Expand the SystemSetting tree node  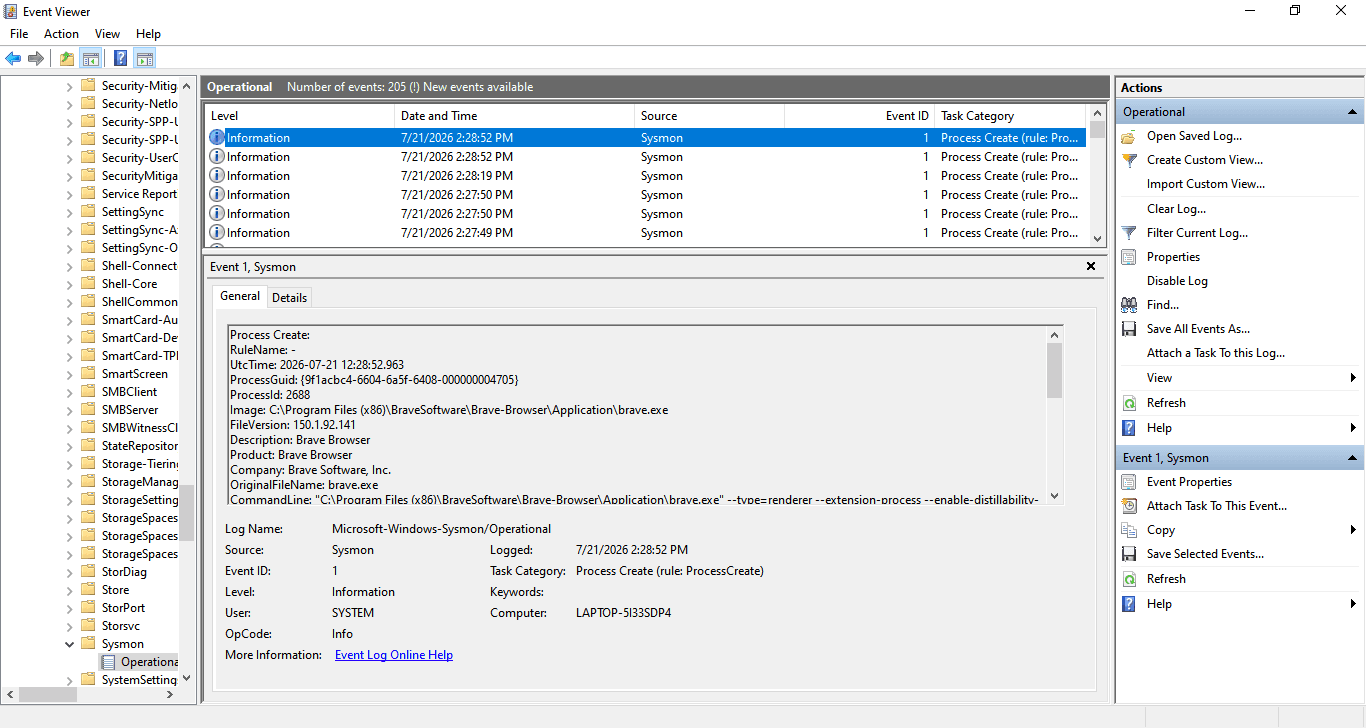click(x=70, y=680)
